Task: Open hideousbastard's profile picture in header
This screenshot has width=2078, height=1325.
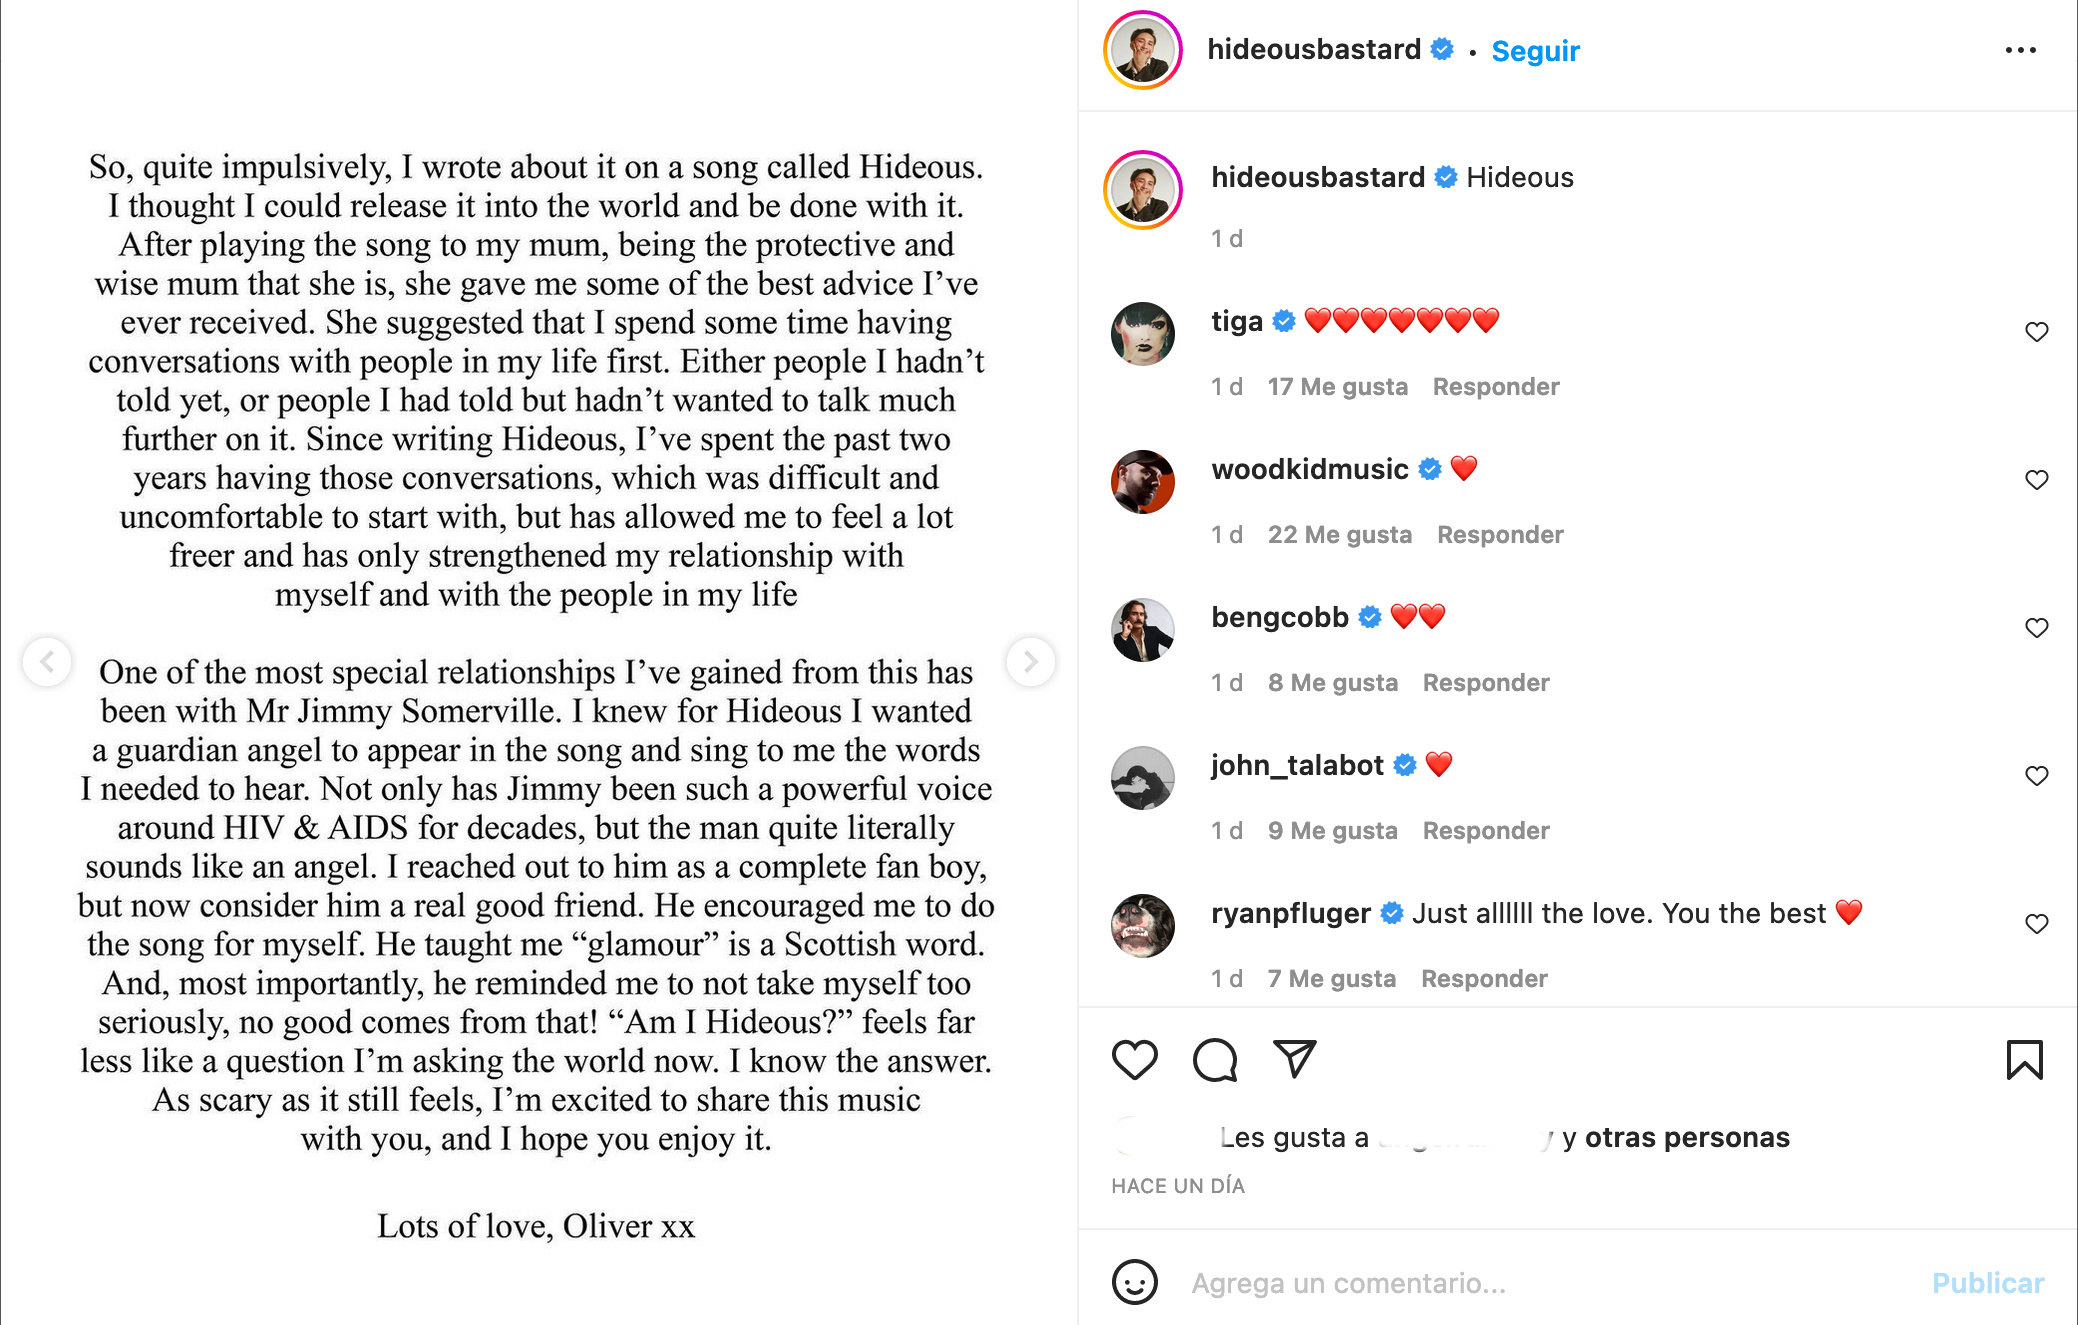Action: click(x=1143, y=50)
